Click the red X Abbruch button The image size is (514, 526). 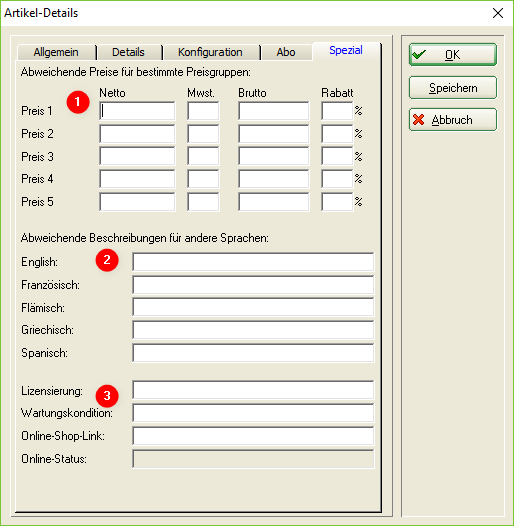click(x=452, y=119)
